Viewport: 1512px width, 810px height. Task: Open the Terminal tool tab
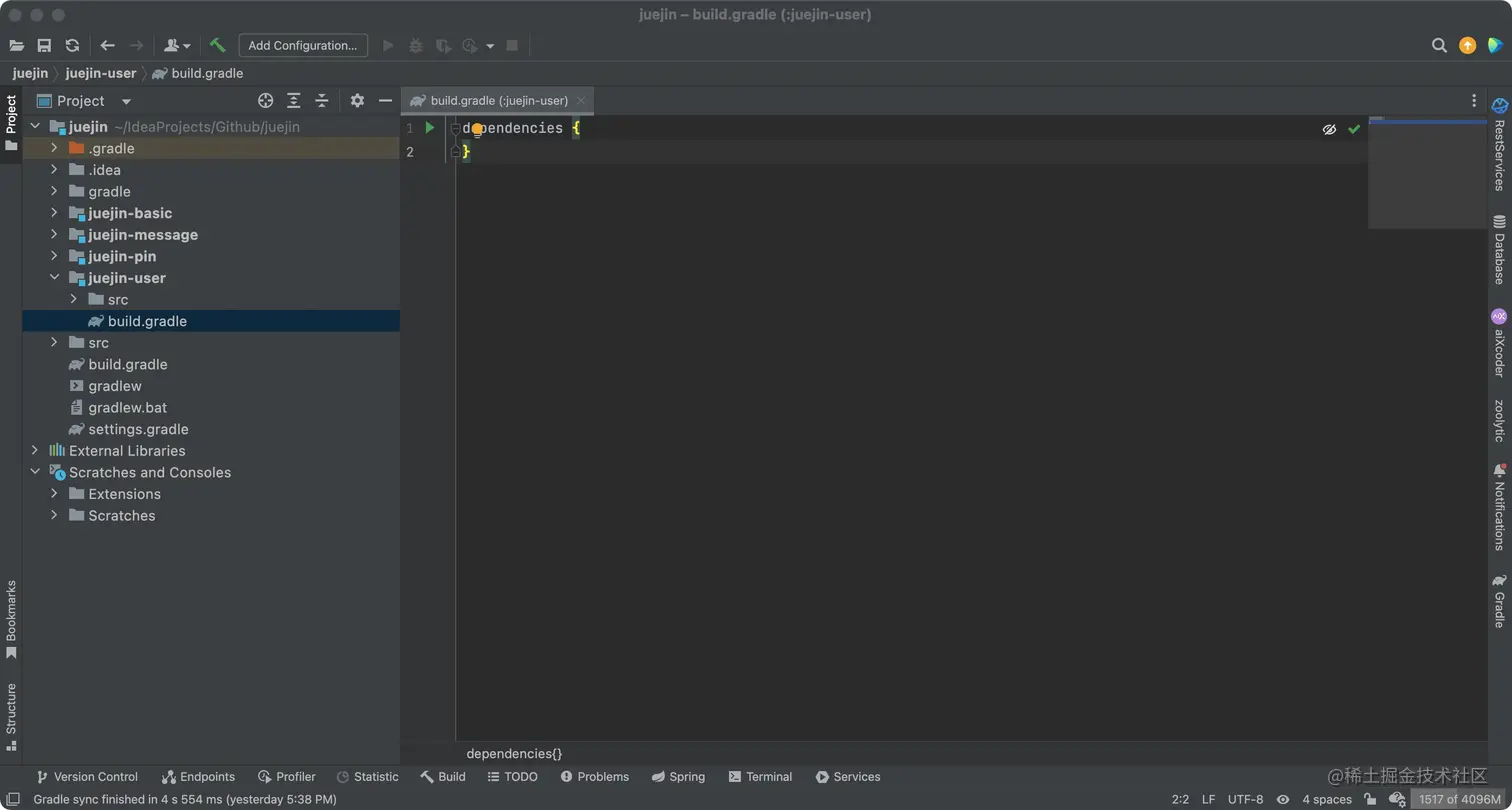760,777
